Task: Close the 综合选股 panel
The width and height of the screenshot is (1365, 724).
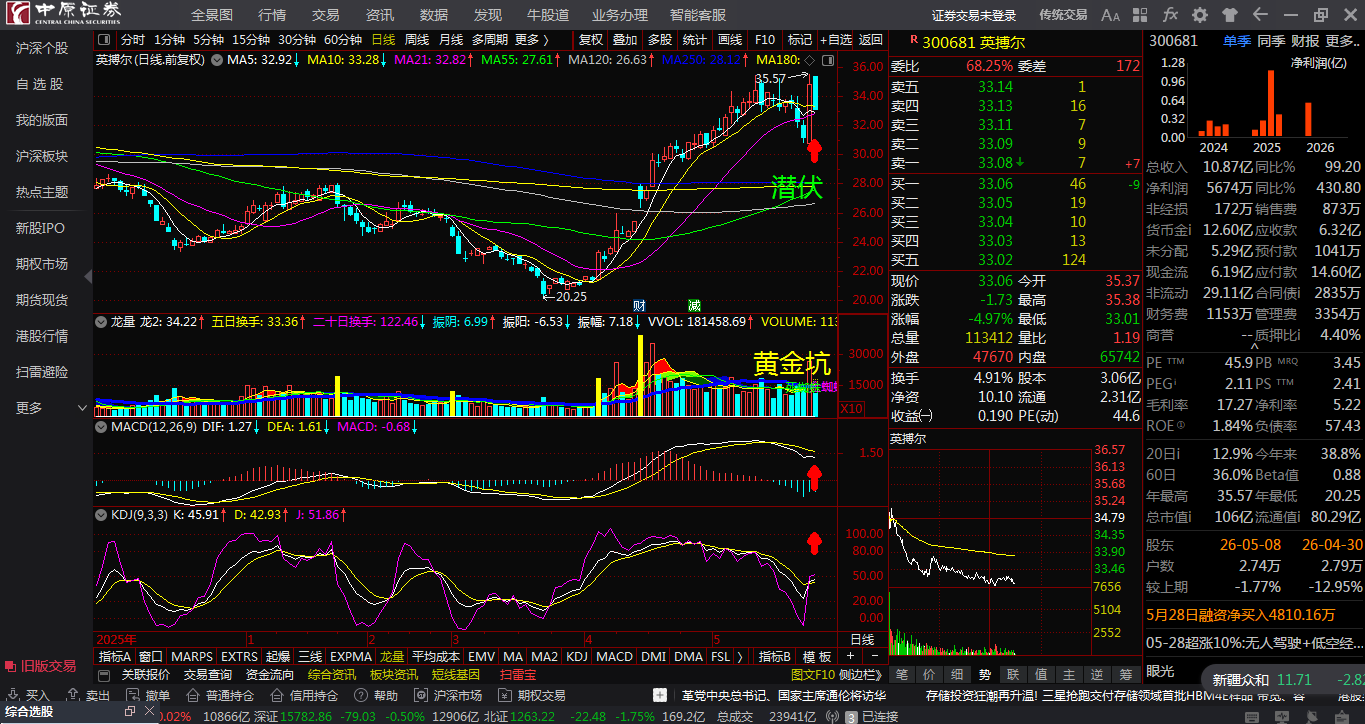Action: tap(148, 711)
